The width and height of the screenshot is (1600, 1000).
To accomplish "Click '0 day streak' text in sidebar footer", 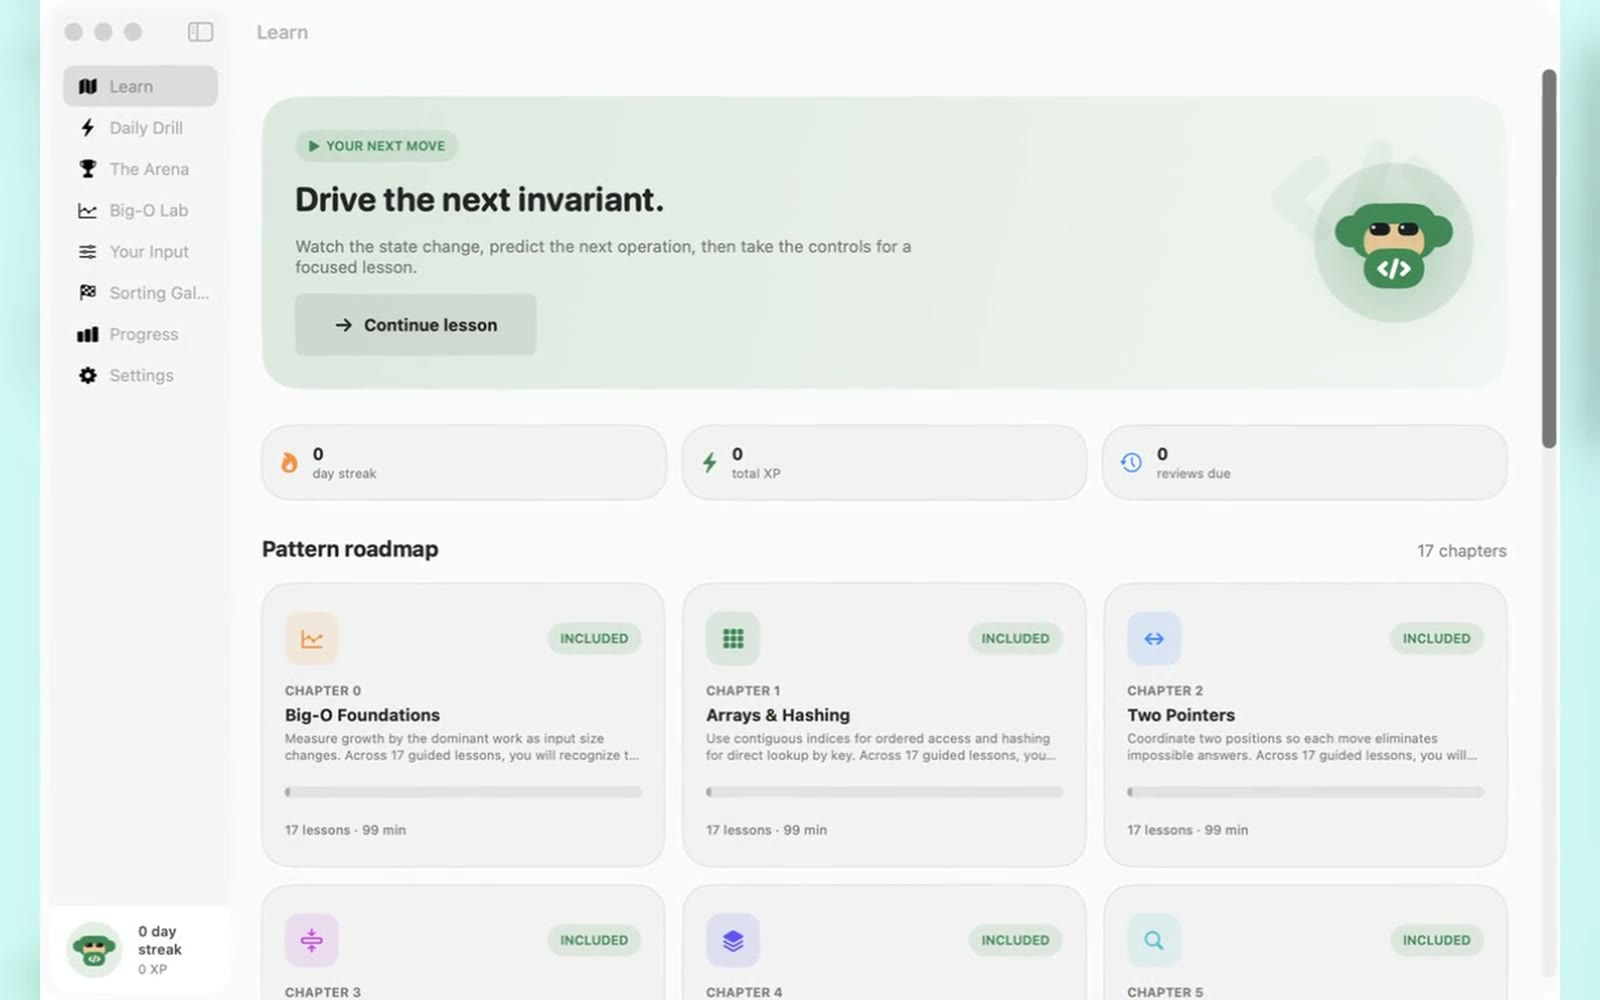I will [x=160, y=940].
